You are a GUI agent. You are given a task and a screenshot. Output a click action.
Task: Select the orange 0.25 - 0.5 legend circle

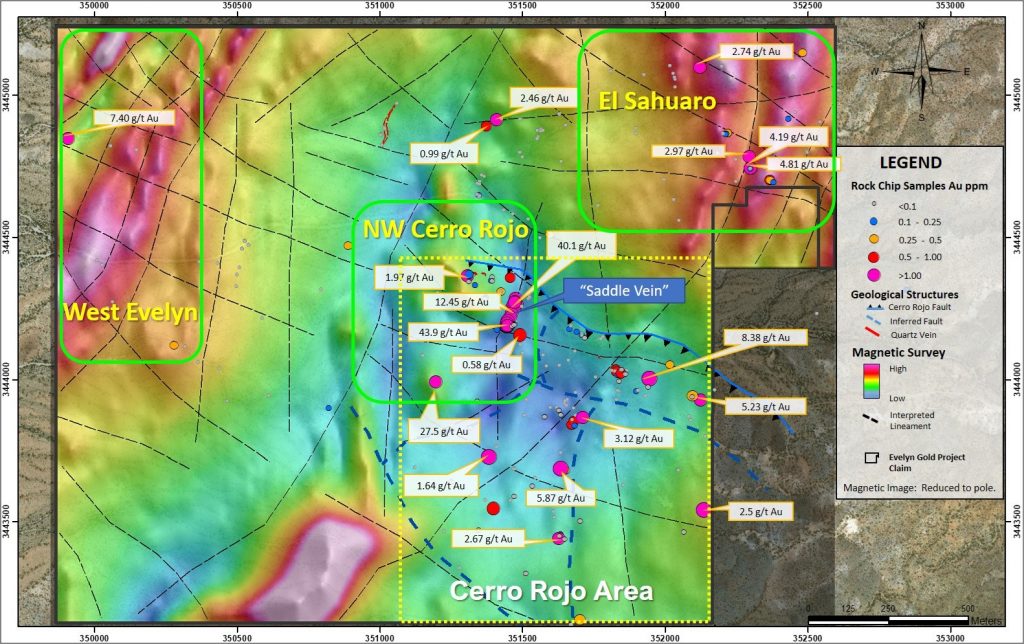(872, 238)
